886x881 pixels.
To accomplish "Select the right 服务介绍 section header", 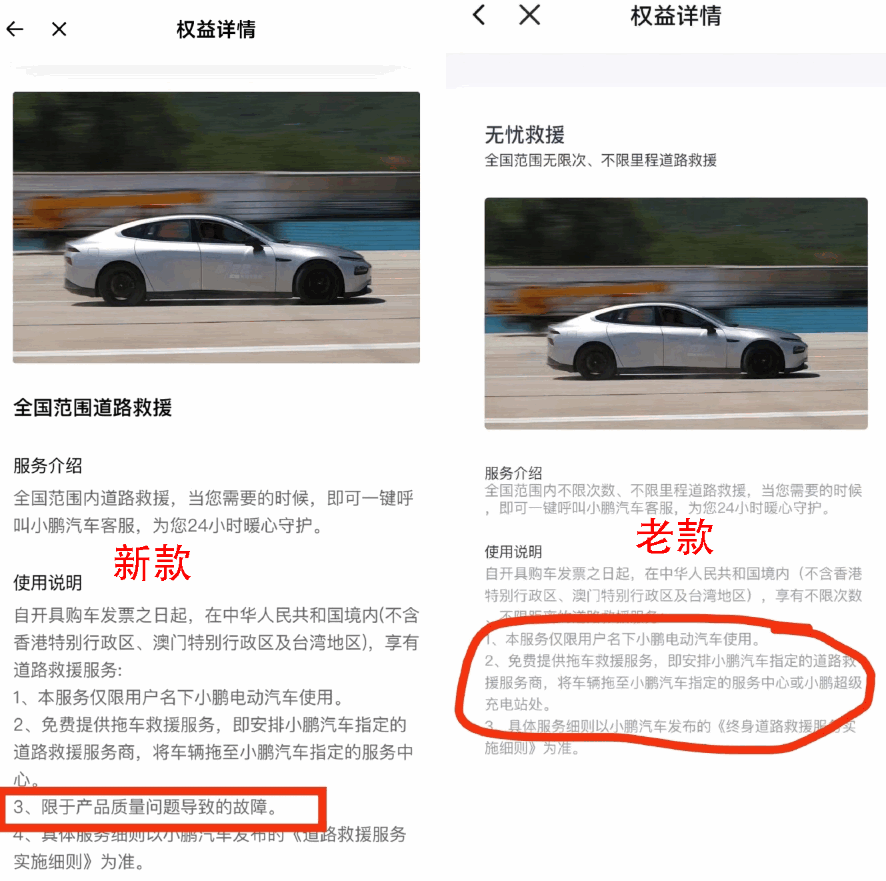I will tap(513, 472).
